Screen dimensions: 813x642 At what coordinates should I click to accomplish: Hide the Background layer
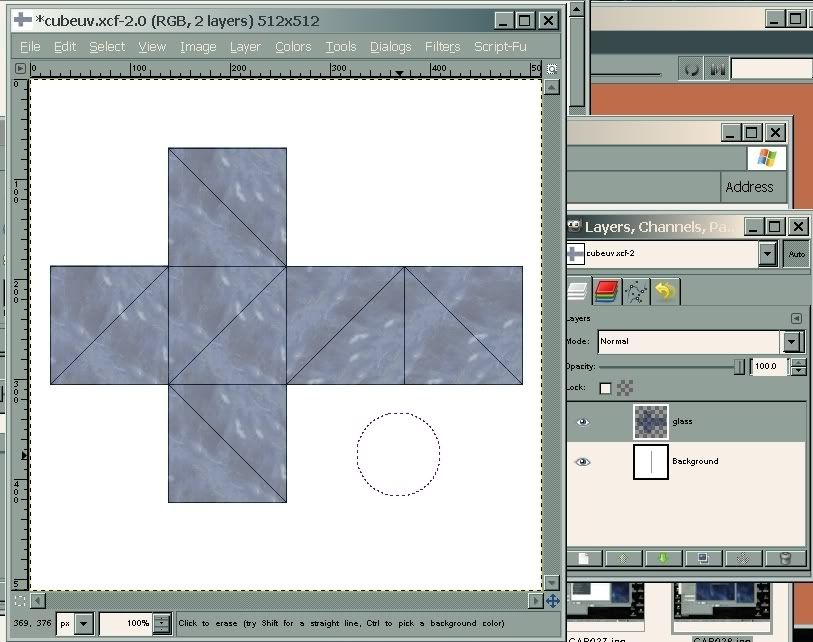click(583, 462)
